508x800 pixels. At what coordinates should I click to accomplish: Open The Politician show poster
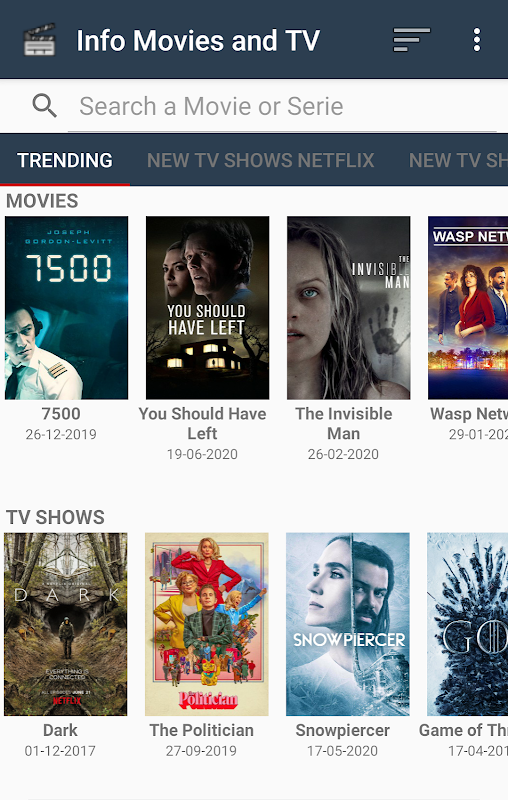coord(207,624)
